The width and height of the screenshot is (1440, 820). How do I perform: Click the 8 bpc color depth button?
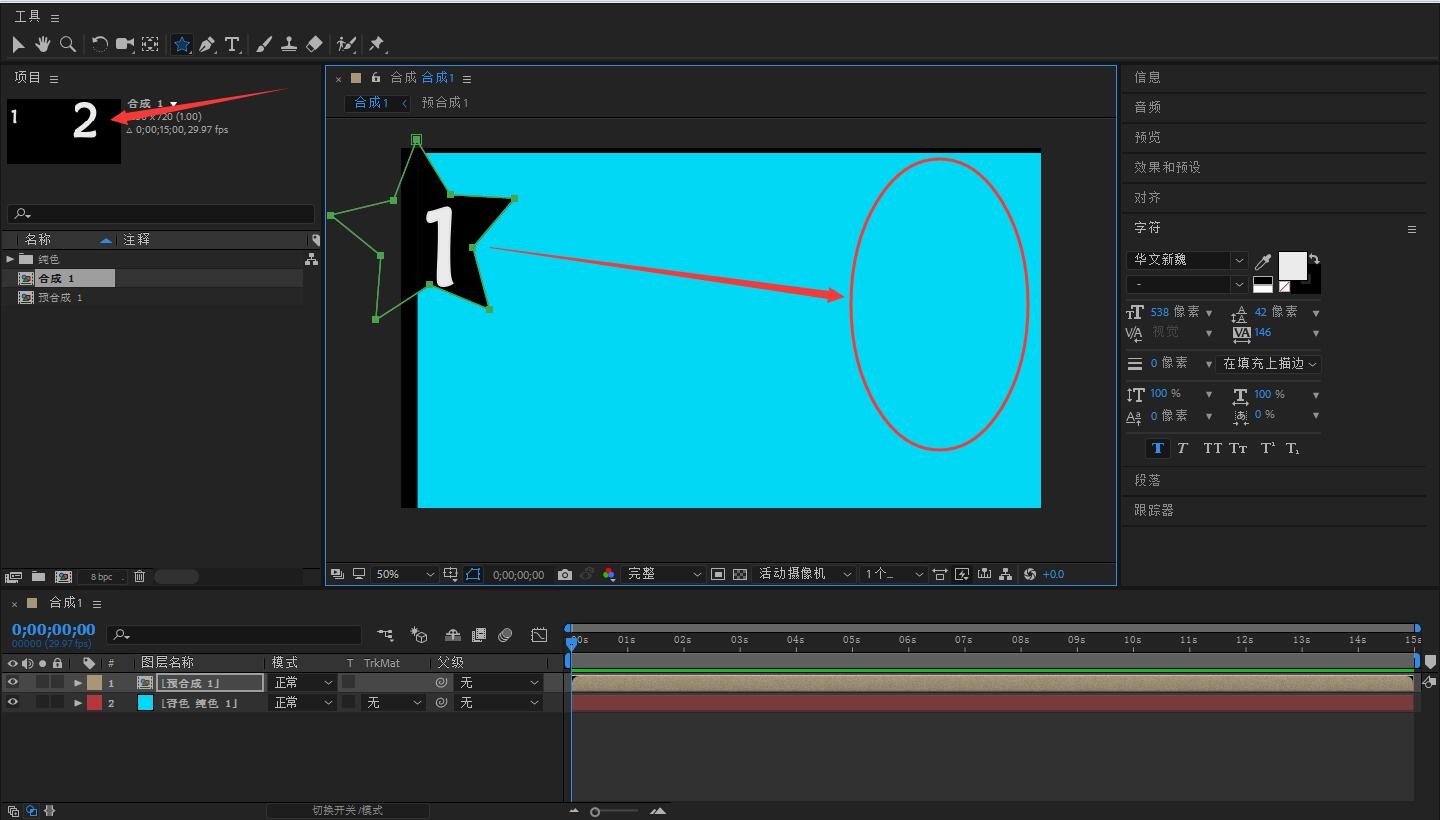tap(102, 577)
